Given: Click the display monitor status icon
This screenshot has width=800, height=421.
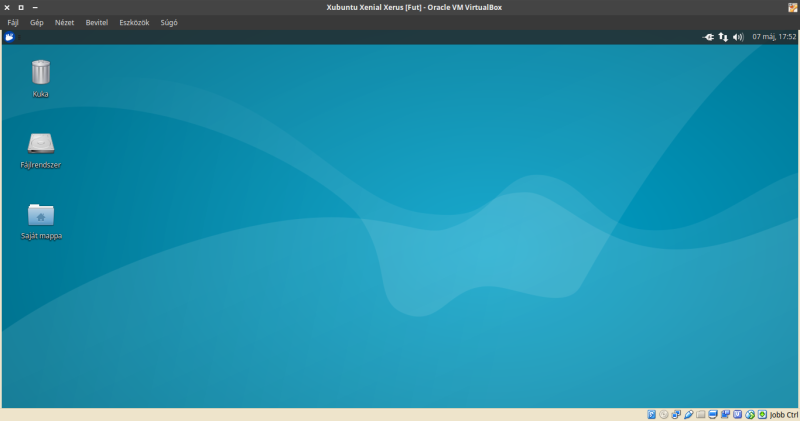Looking at the screenshot, I should pos(713,414).
